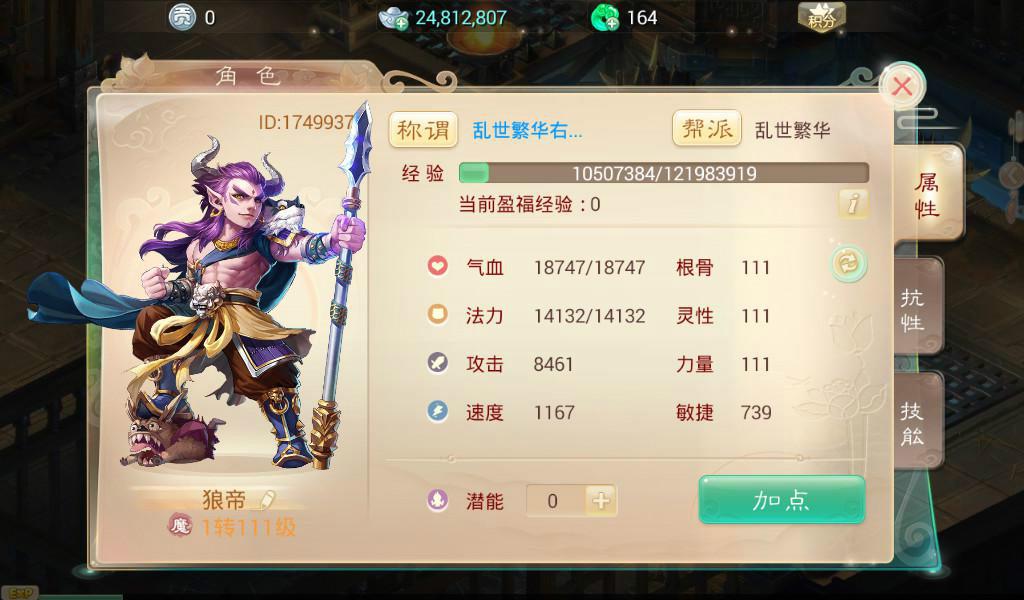Switch to the 技能 tab

pos(916,423)
